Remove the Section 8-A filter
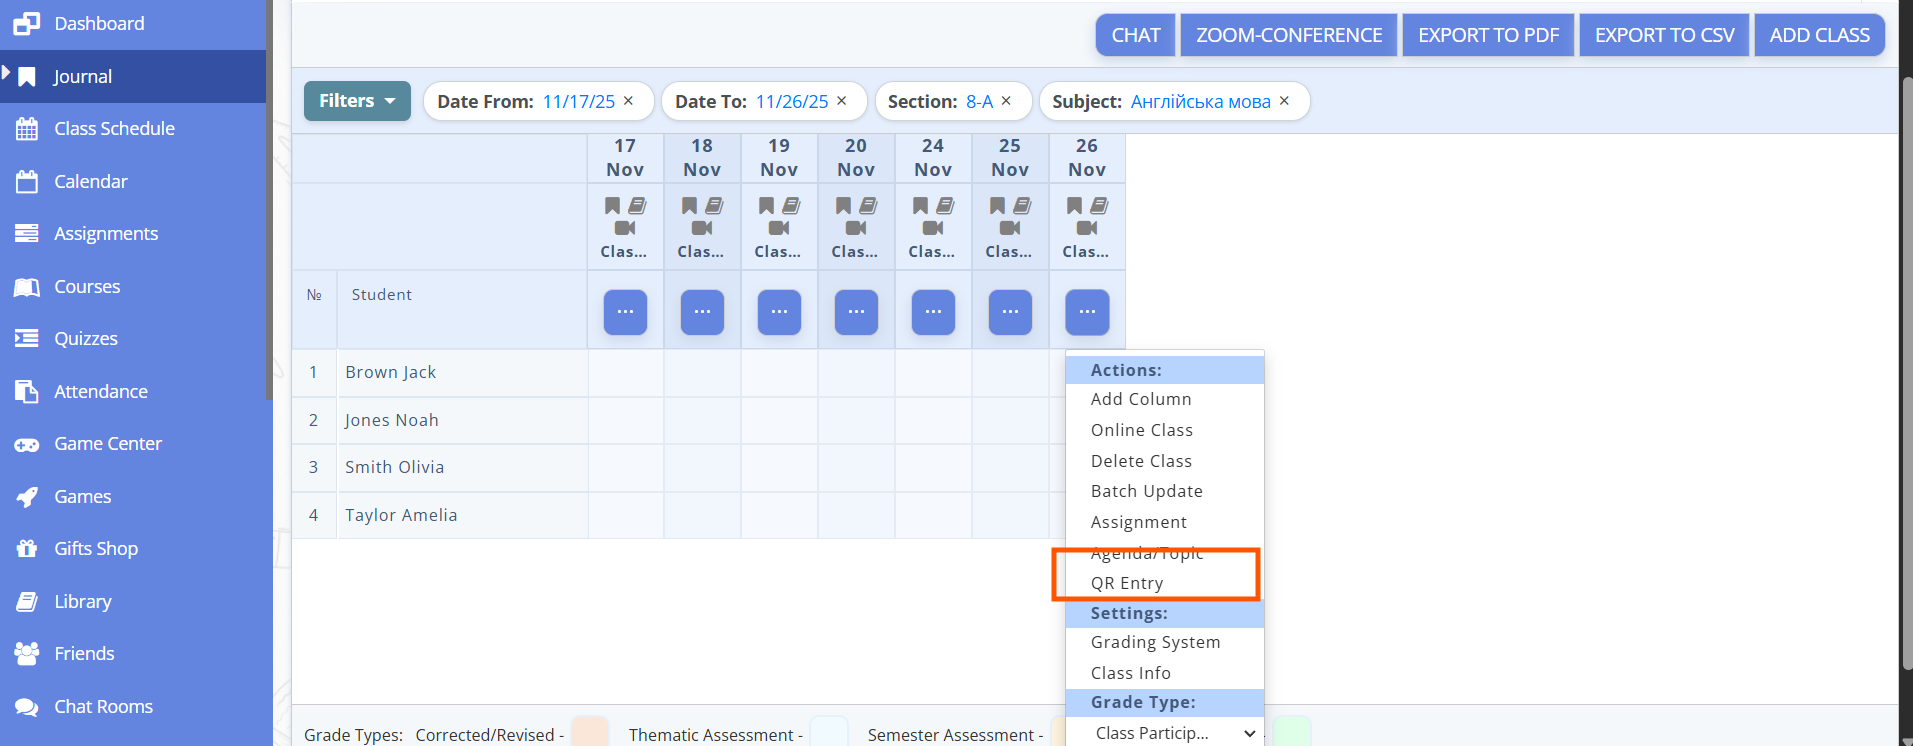 click(x=1006, y=101)
